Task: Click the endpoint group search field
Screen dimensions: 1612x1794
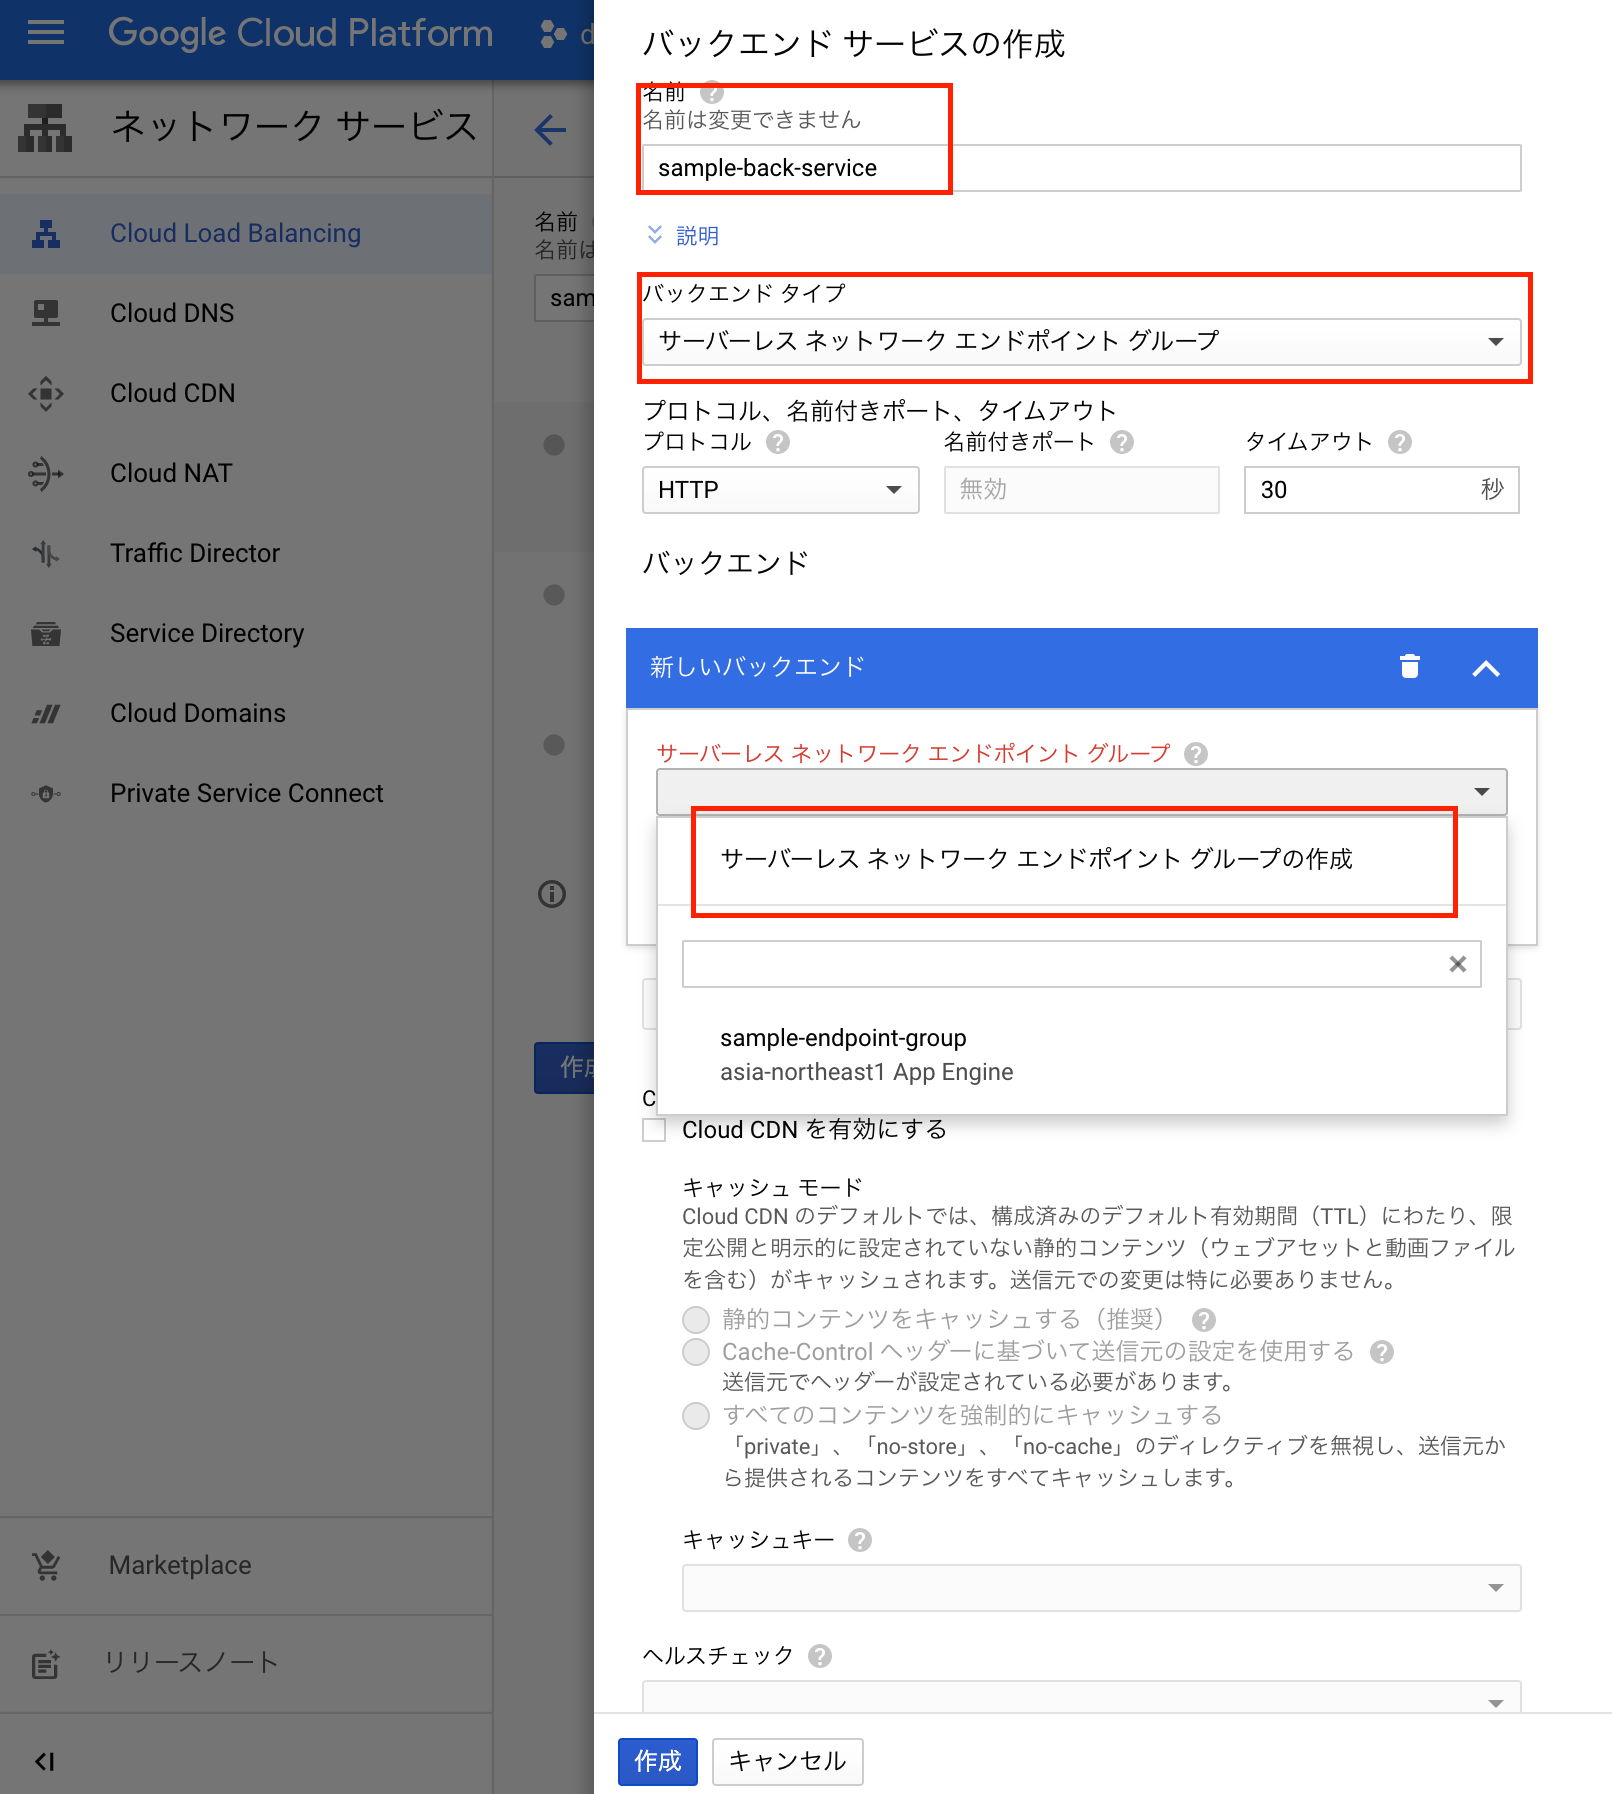Action: (x=1081, y=964)
